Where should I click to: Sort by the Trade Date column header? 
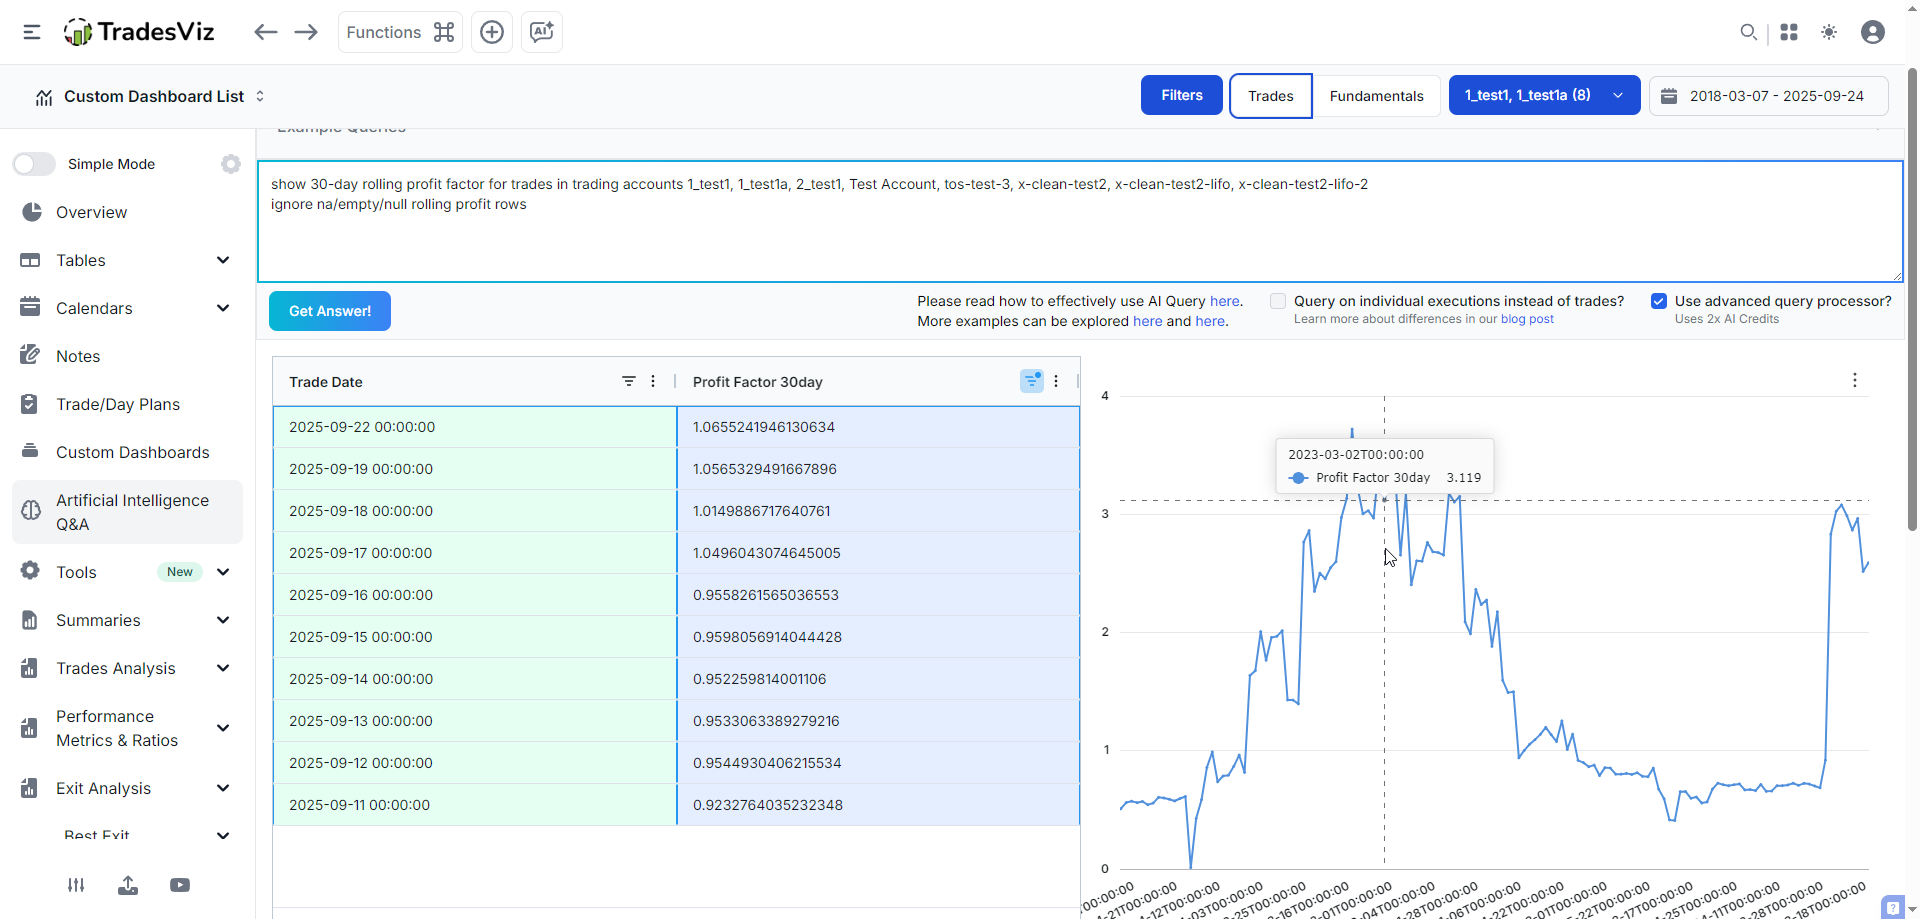326,382
